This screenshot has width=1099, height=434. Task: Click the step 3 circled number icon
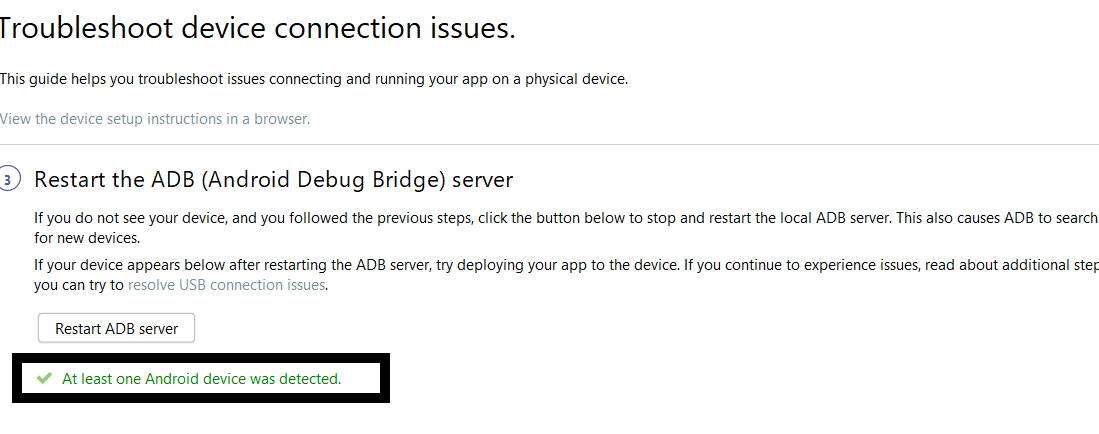[x=9, y=180]
